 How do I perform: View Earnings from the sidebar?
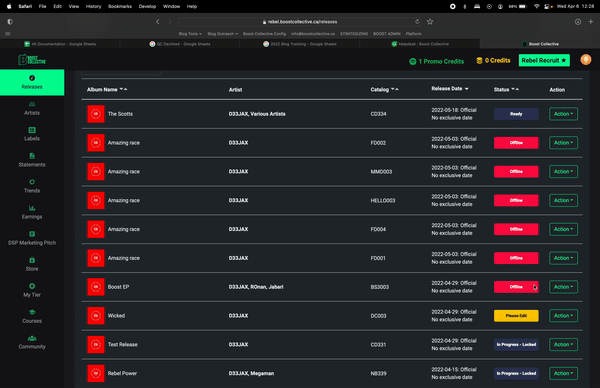pos(32,212)
